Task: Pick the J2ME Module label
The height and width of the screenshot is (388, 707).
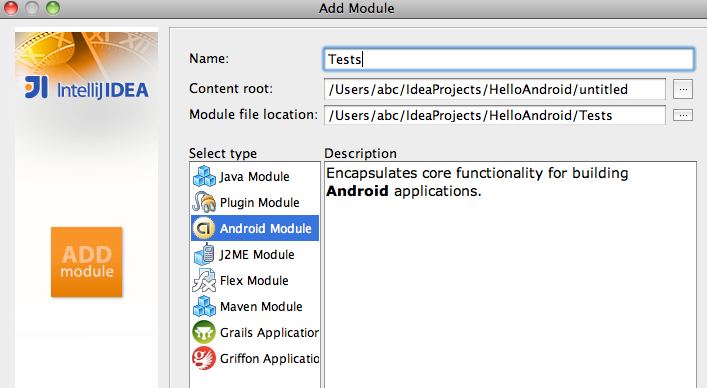Action: (257, 255)
